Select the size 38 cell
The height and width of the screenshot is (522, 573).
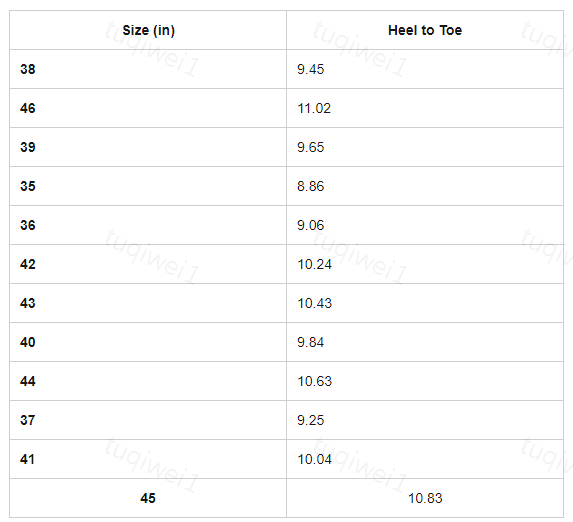point(148,69)
